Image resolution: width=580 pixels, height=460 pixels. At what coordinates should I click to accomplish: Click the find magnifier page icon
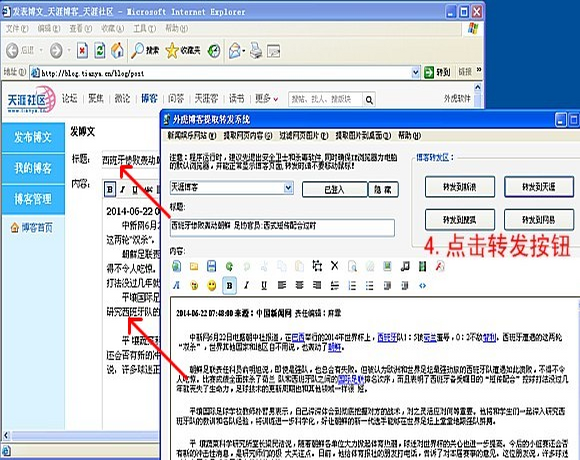pyautogui.click(x=352, y=266)
